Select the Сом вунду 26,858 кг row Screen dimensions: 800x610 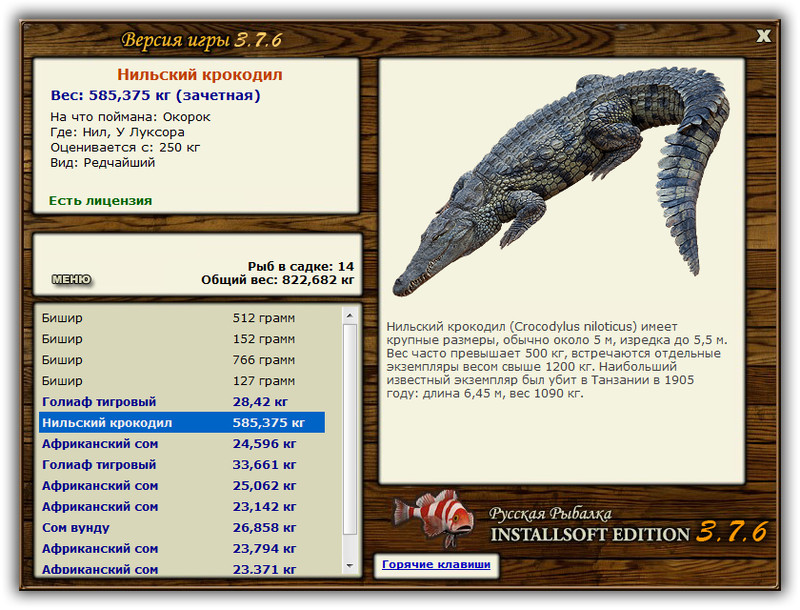coord(182,527)
